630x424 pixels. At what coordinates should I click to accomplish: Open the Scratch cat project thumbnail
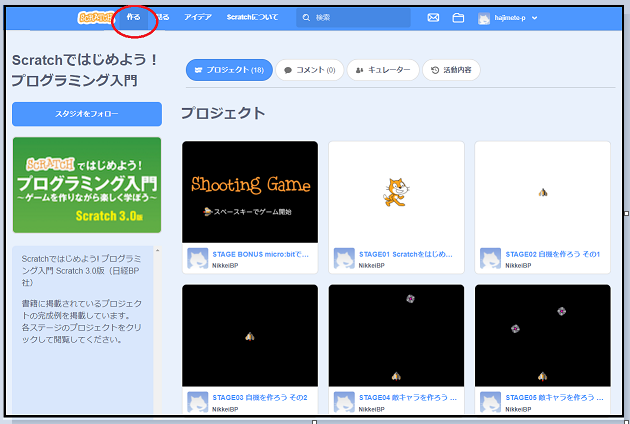pyautogui.click(x=396, y=192)
